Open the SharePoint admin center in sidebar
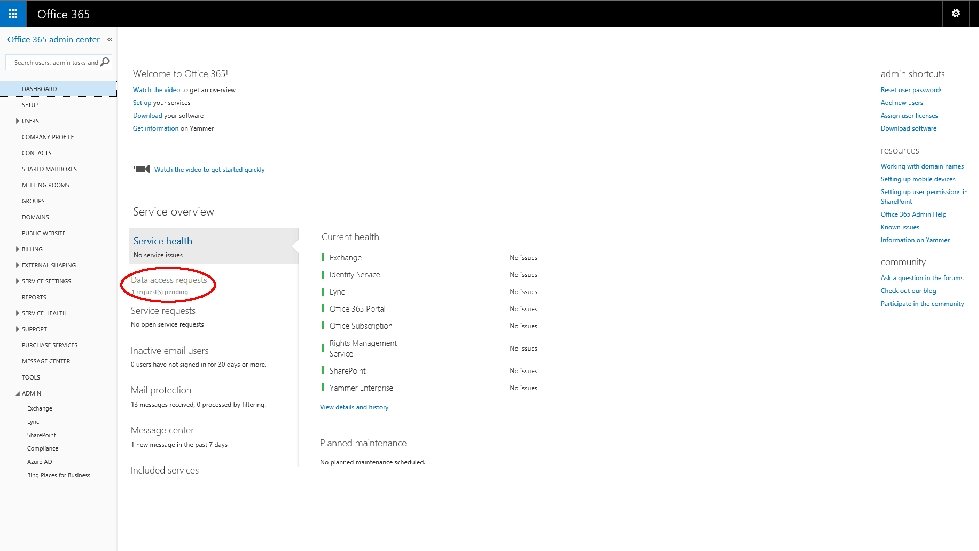The width and height of the screenshot is (979, 551). click(x=41, y=435)
